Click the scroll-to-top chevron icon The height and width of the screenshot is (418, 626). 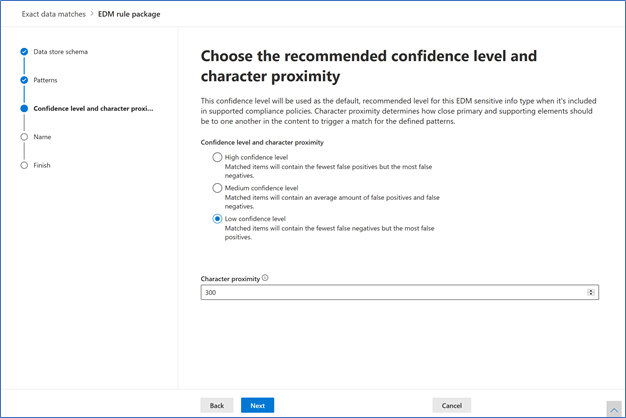point(614,410)
